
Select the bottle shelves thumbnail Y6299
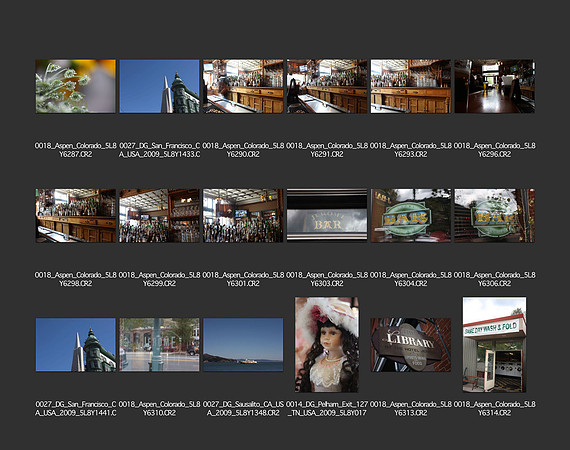pyautogui.click(x=160, y=216)
